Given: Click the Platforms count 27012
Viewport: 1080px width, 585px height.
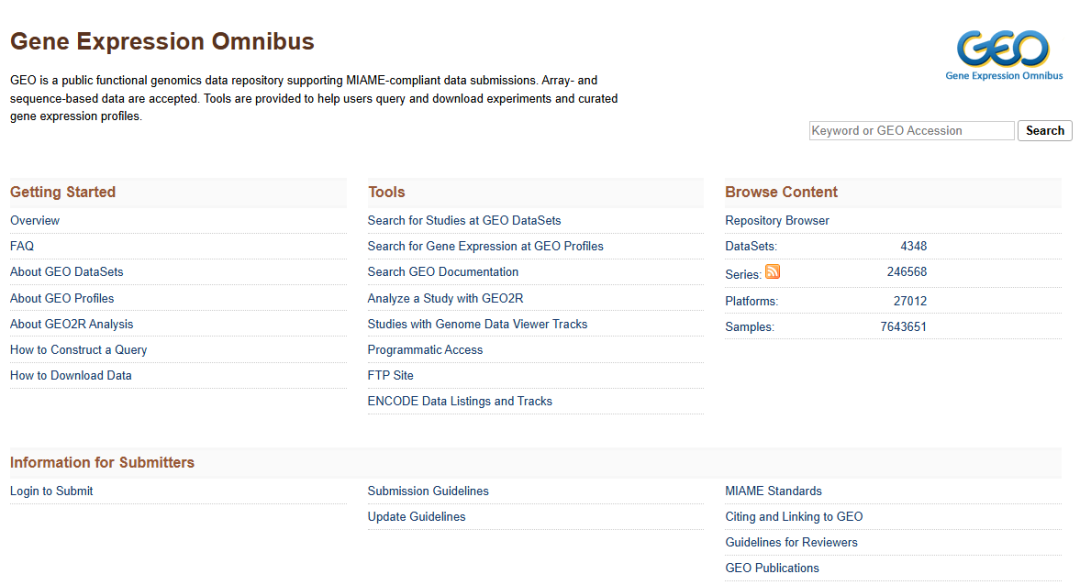Looking at the screenshot, I should [910, 301].
